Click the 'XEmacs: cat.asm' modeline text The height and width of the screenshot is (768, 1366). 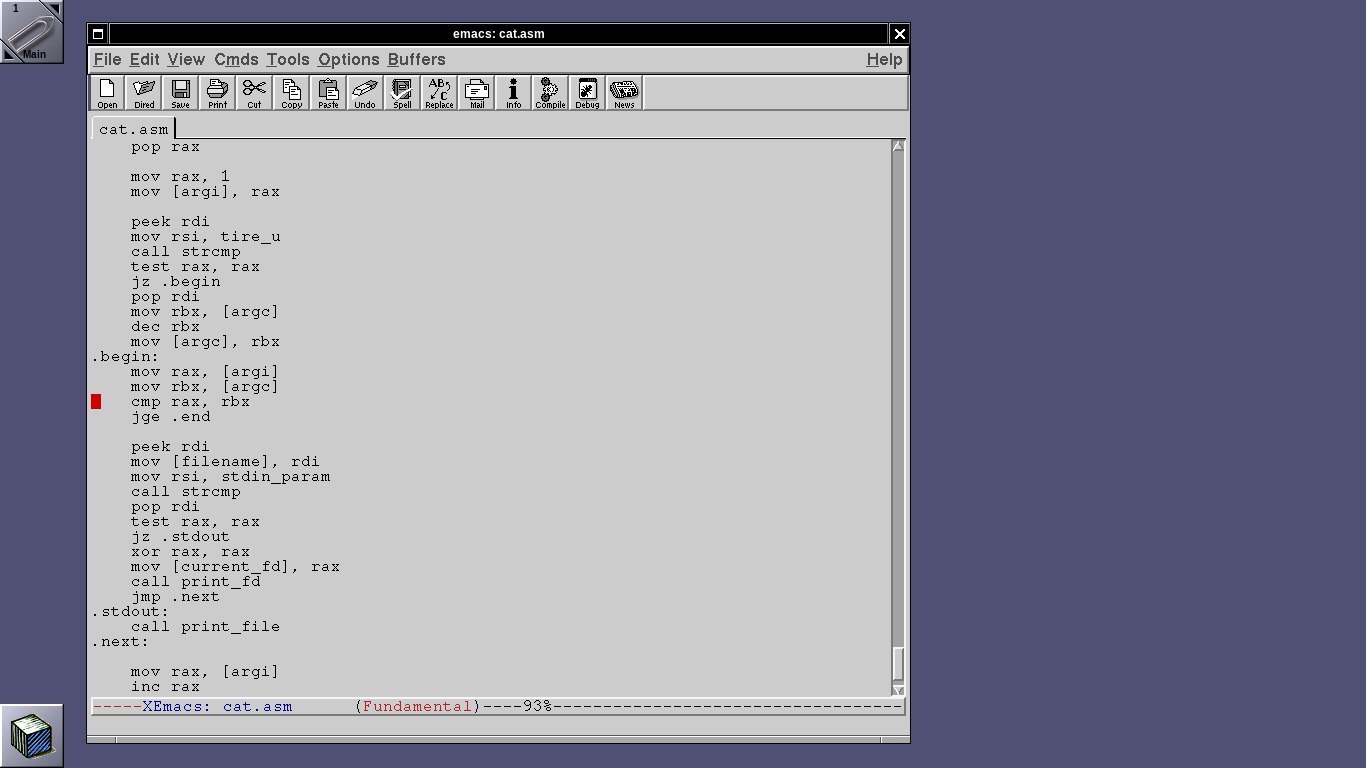pos(217,706)
